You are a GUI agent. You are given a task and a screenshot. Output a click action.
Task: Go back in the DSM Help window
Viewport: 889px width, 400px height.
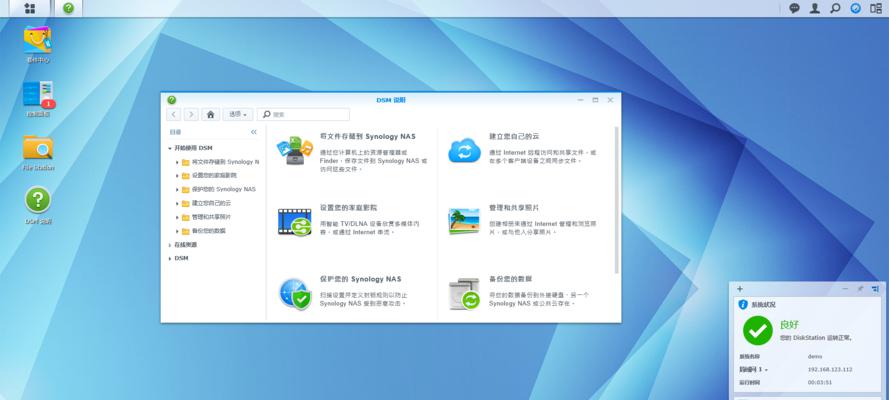click(x=173, y=114)
